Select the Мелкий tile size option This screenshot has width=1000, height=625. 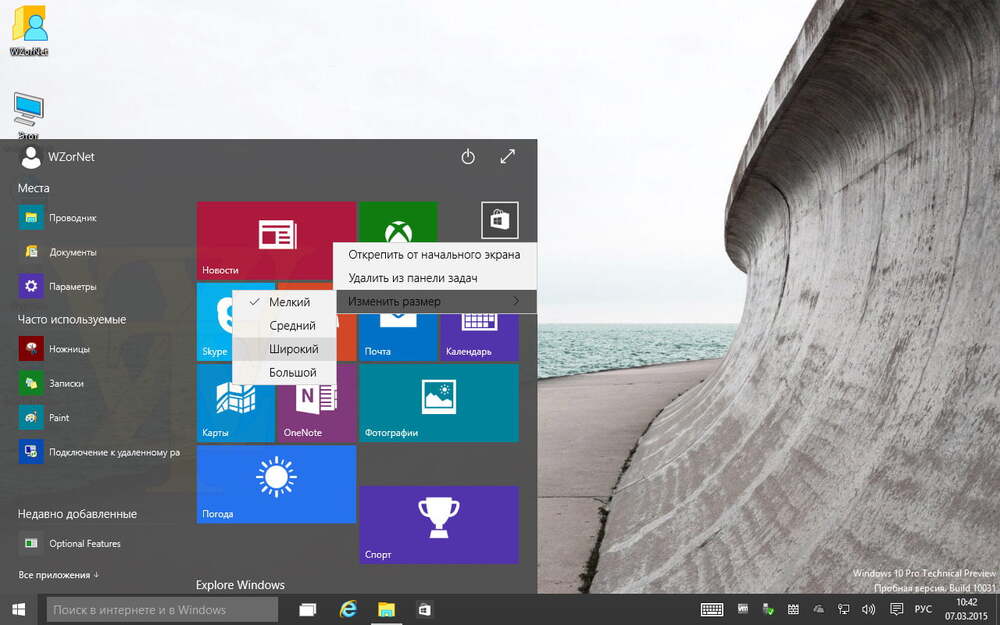pyautogui.click(x=290, y=301)
